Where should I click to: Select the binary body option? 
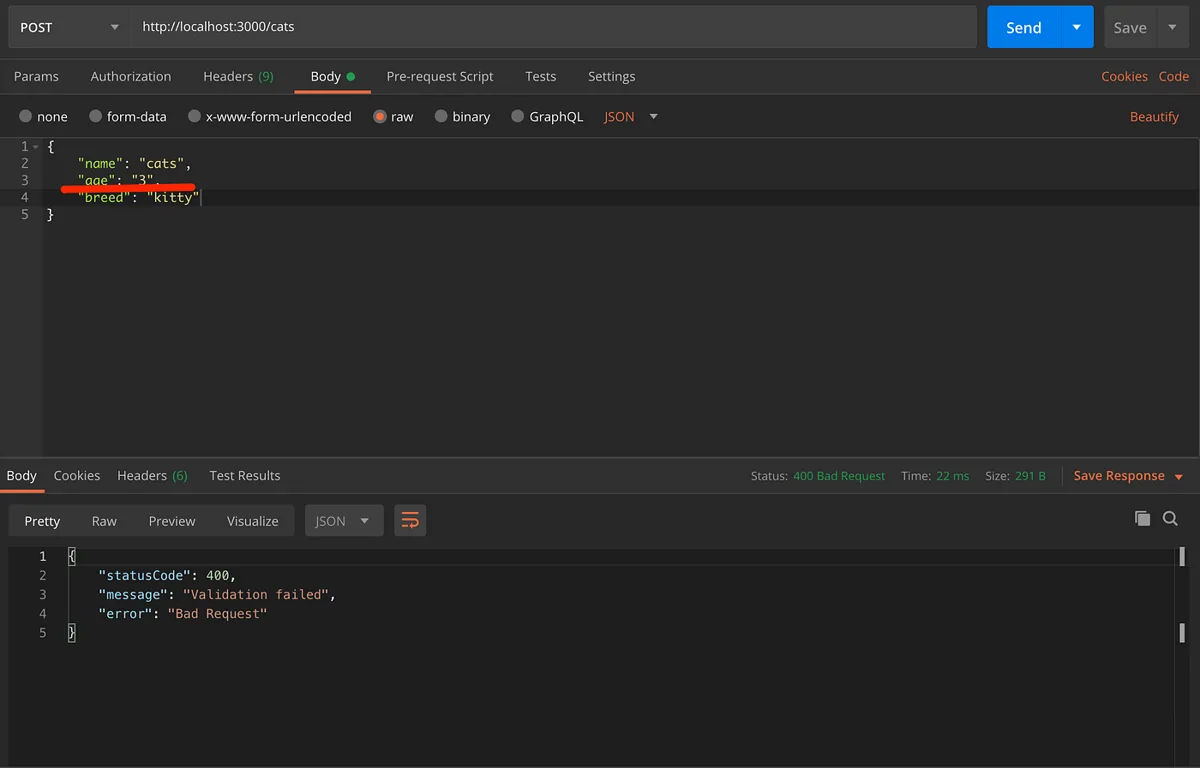click(x=462, y=116)
